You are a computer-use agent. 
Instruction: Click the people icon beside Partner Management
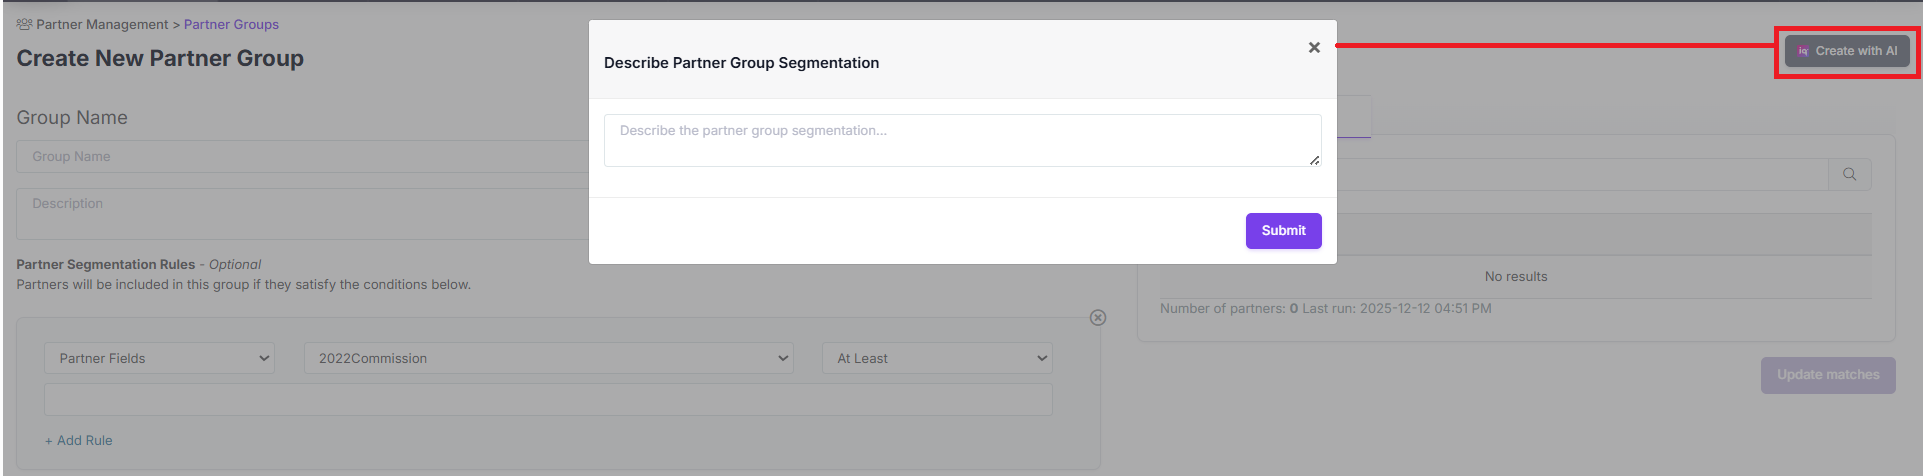[24, 24]
